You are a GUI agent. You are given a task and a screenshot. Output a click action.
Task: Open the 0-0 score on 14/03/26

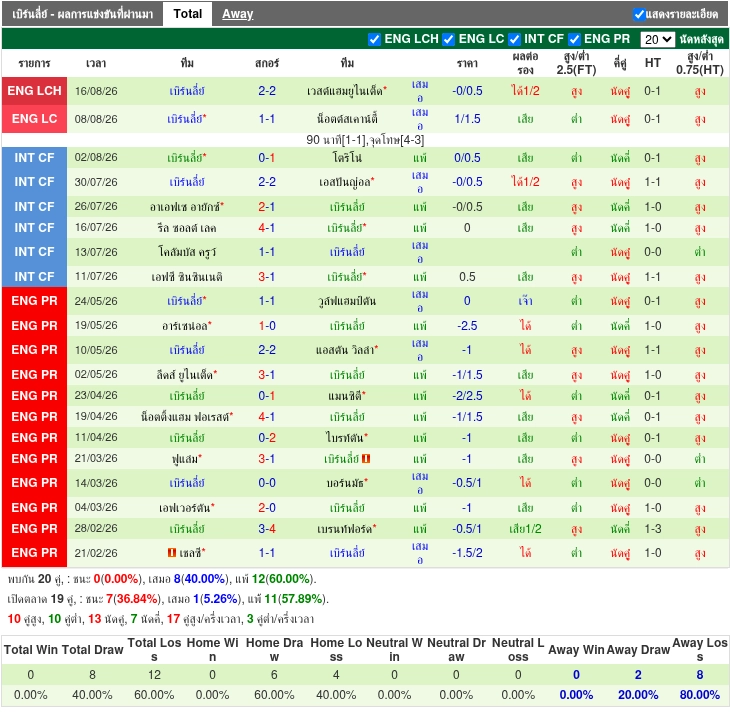click(x=267, y=483)
